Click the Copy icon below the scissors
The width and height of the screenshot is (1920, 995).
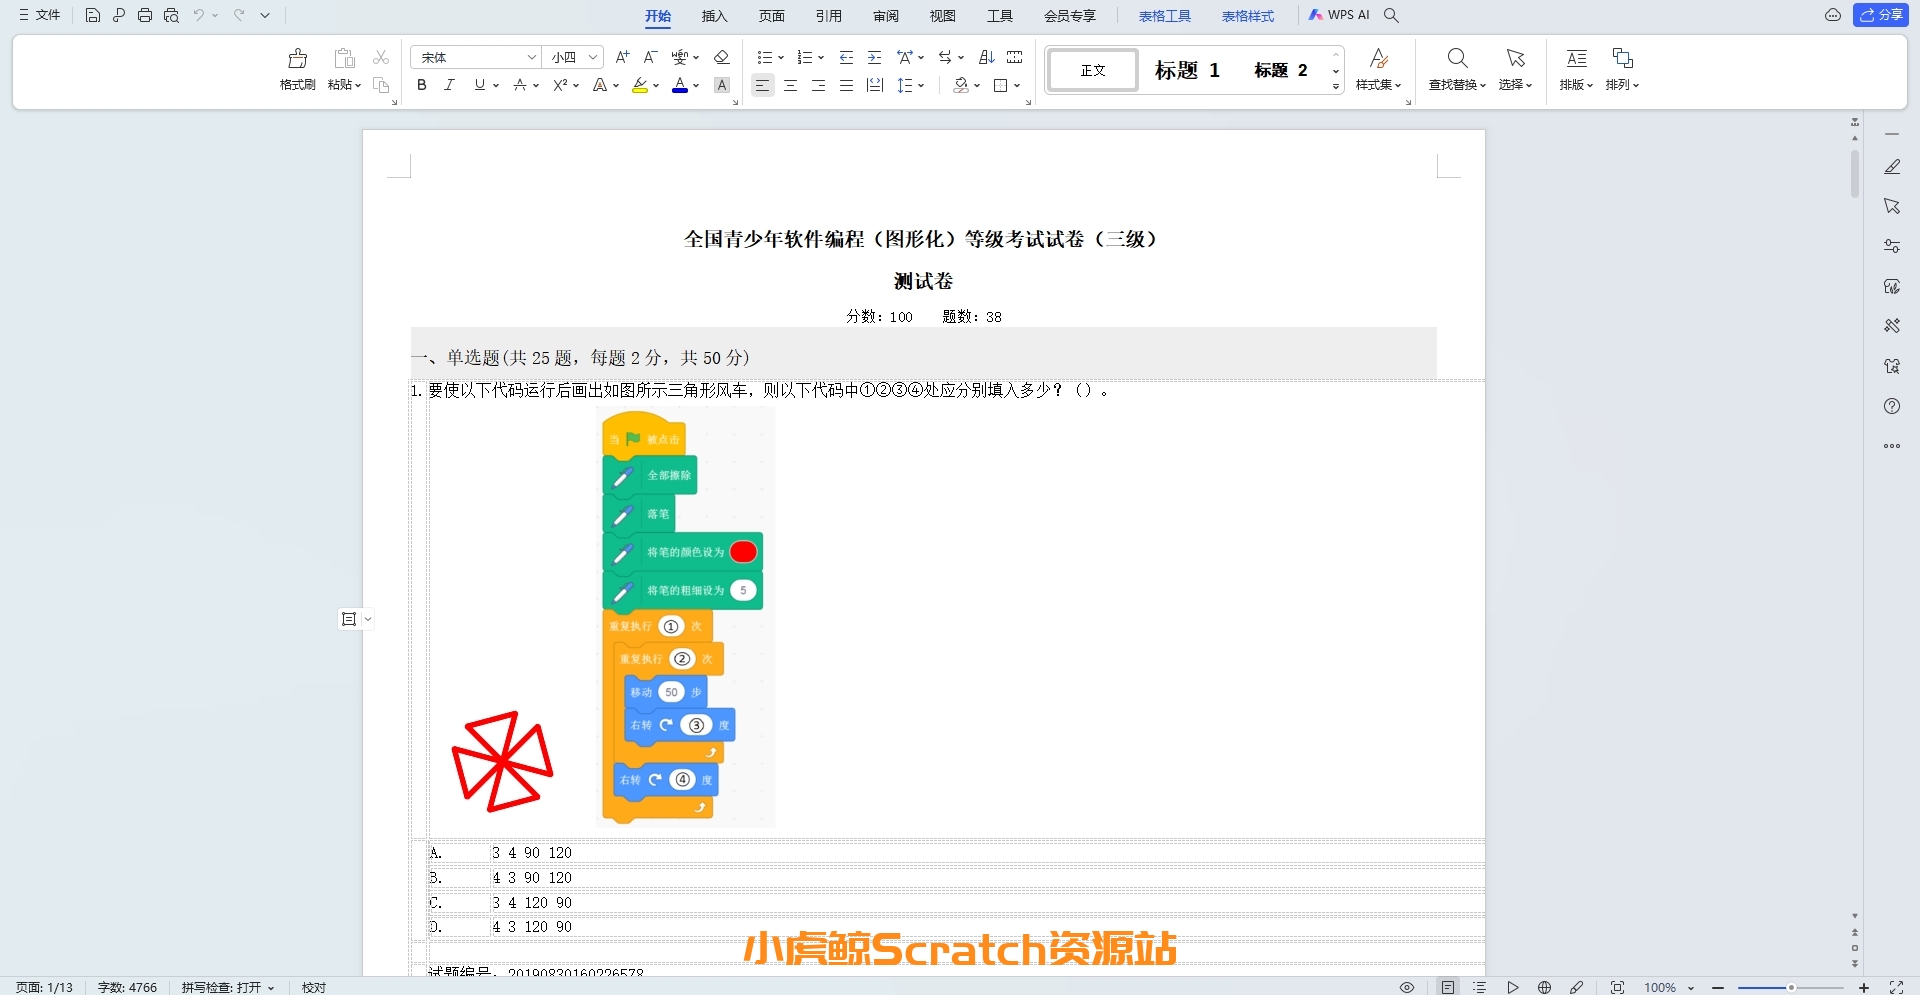point(381,85)
